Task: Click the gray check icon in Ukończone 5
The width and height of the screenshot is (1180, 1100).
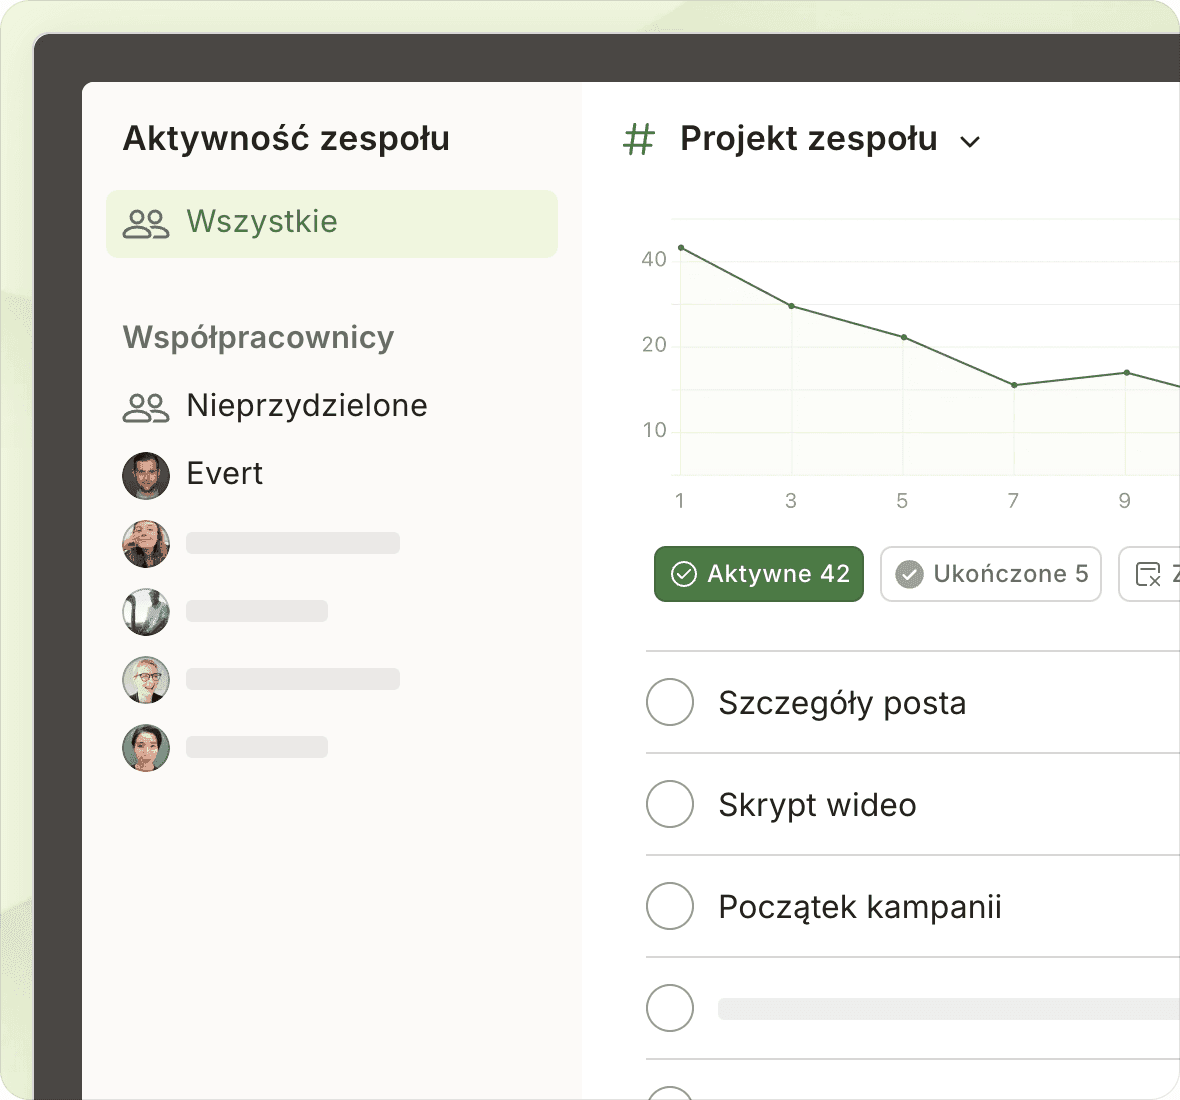Action: pos(909,574)
